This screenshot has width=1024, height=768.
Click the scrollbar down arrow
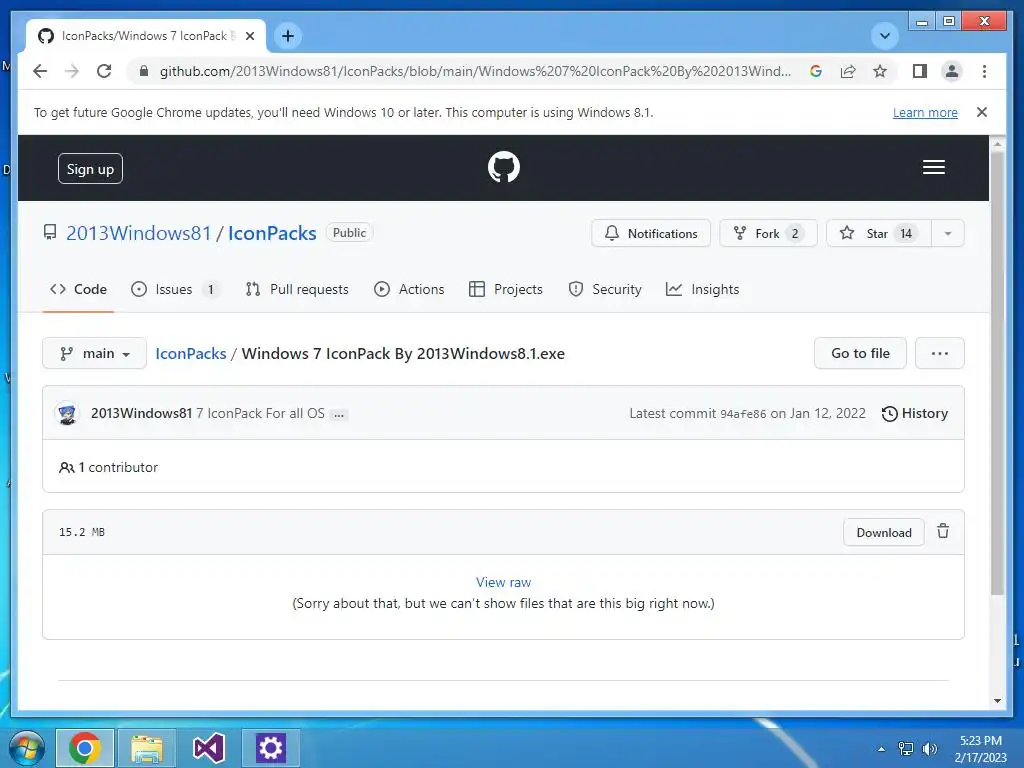[x=997, y=701]
